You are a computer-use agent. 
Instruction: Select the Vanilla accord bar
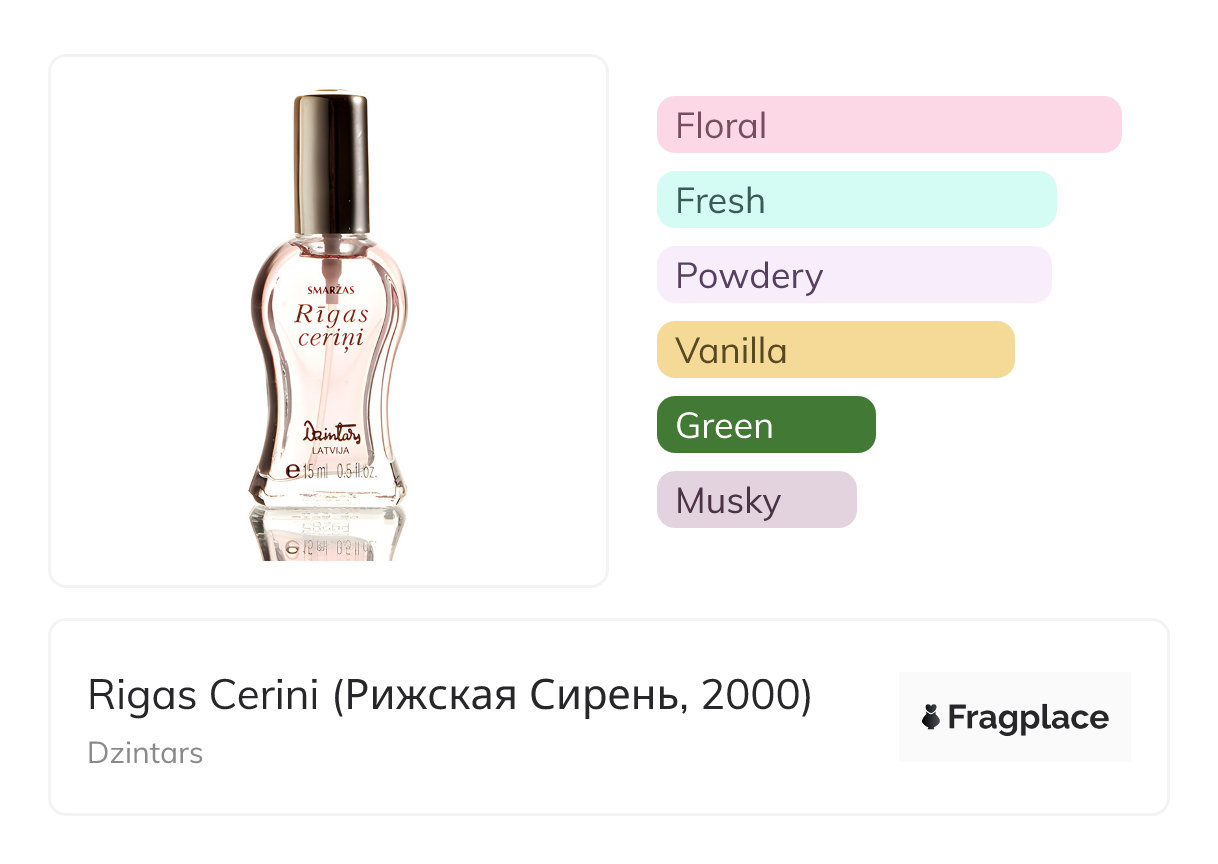(x=835, y=350)
